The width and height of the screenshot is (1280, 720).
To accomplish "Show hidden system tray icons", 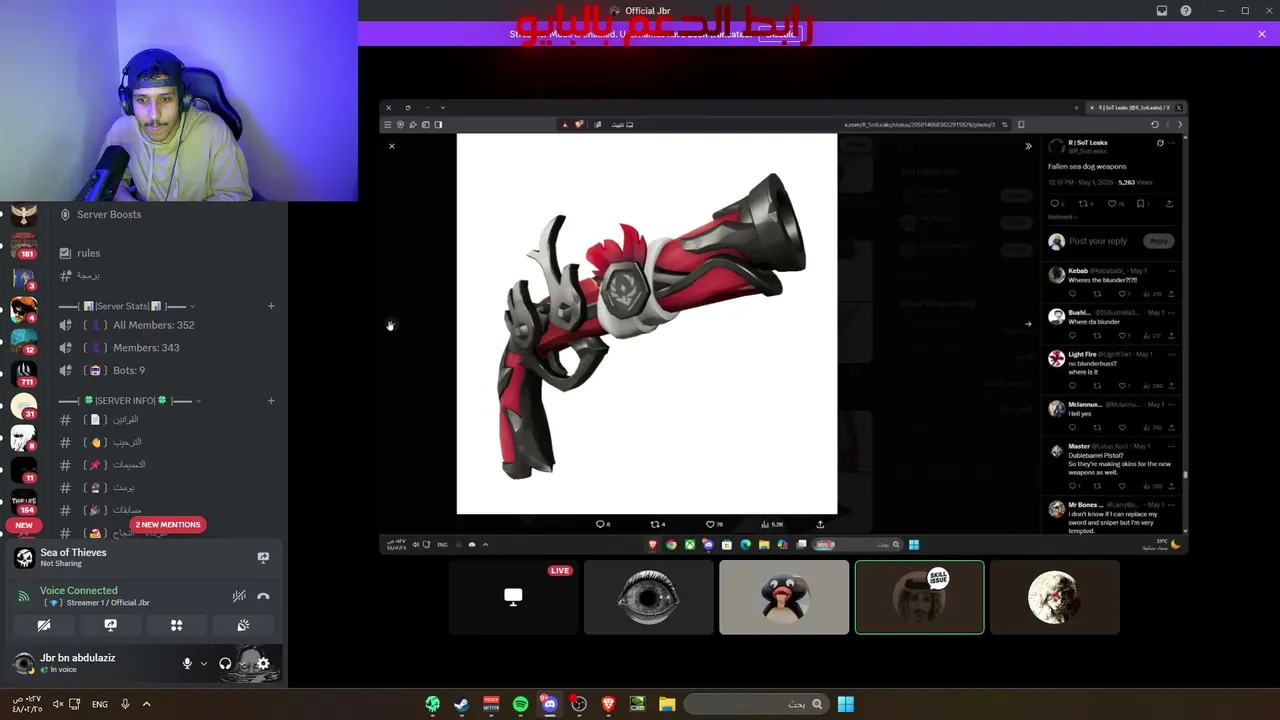I will pyautogui.click(x=146, y=704).
